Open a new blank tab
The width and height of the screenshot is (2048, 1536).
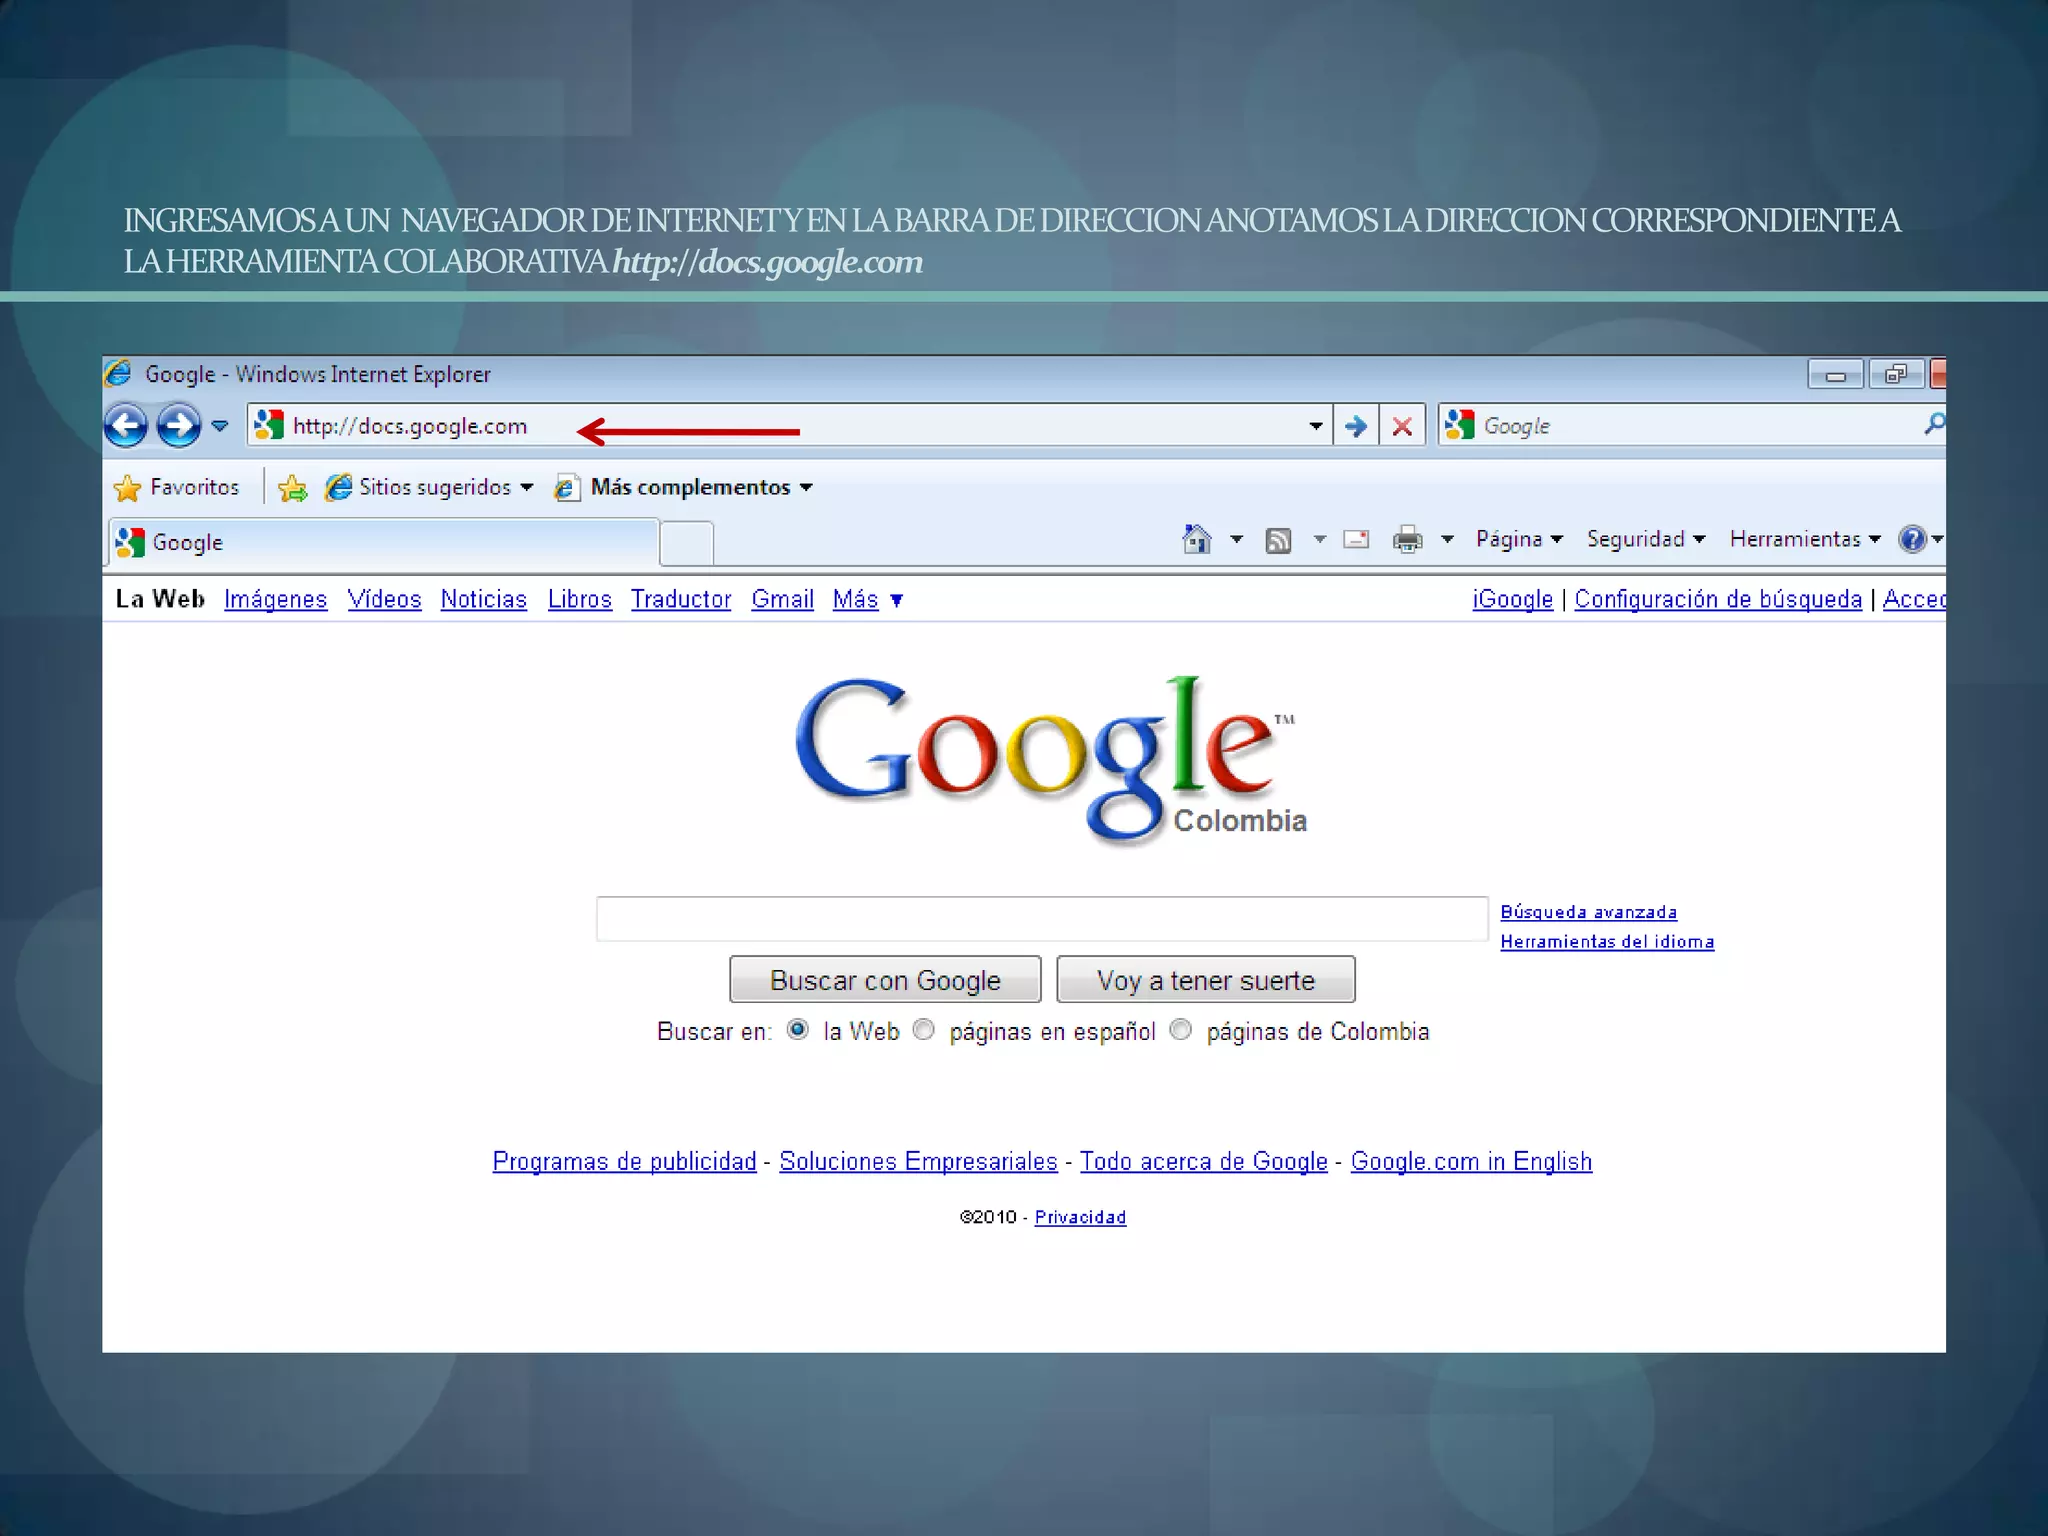point(686,544)
